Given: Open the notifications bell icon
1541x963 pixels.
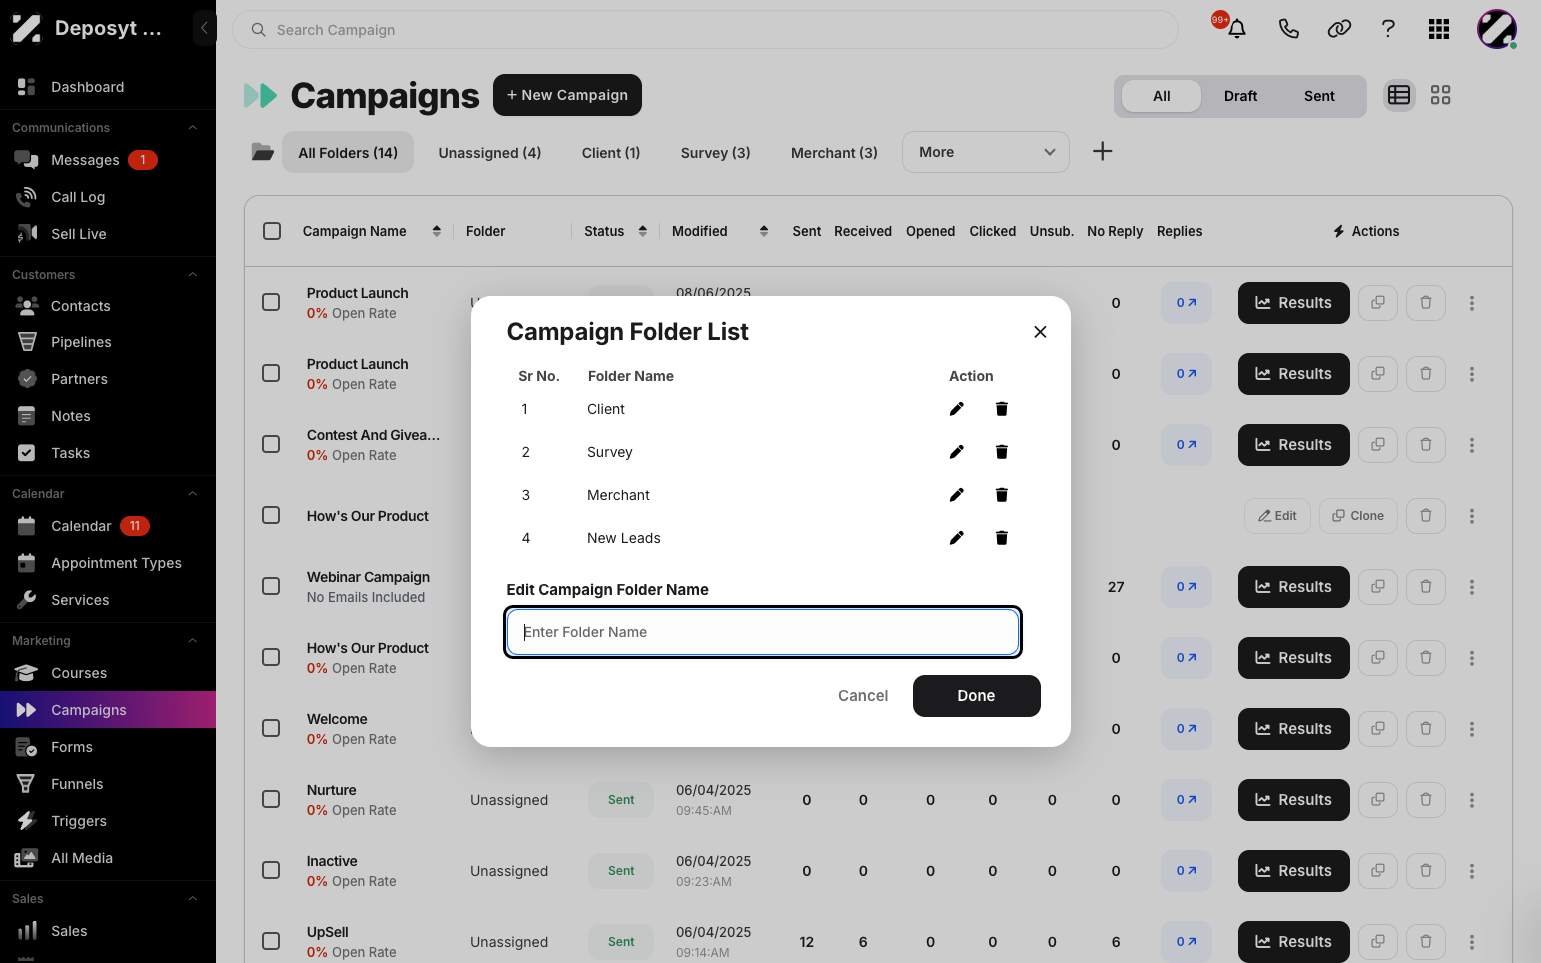Looking at the screenshot, I should tap(1237, 29).
